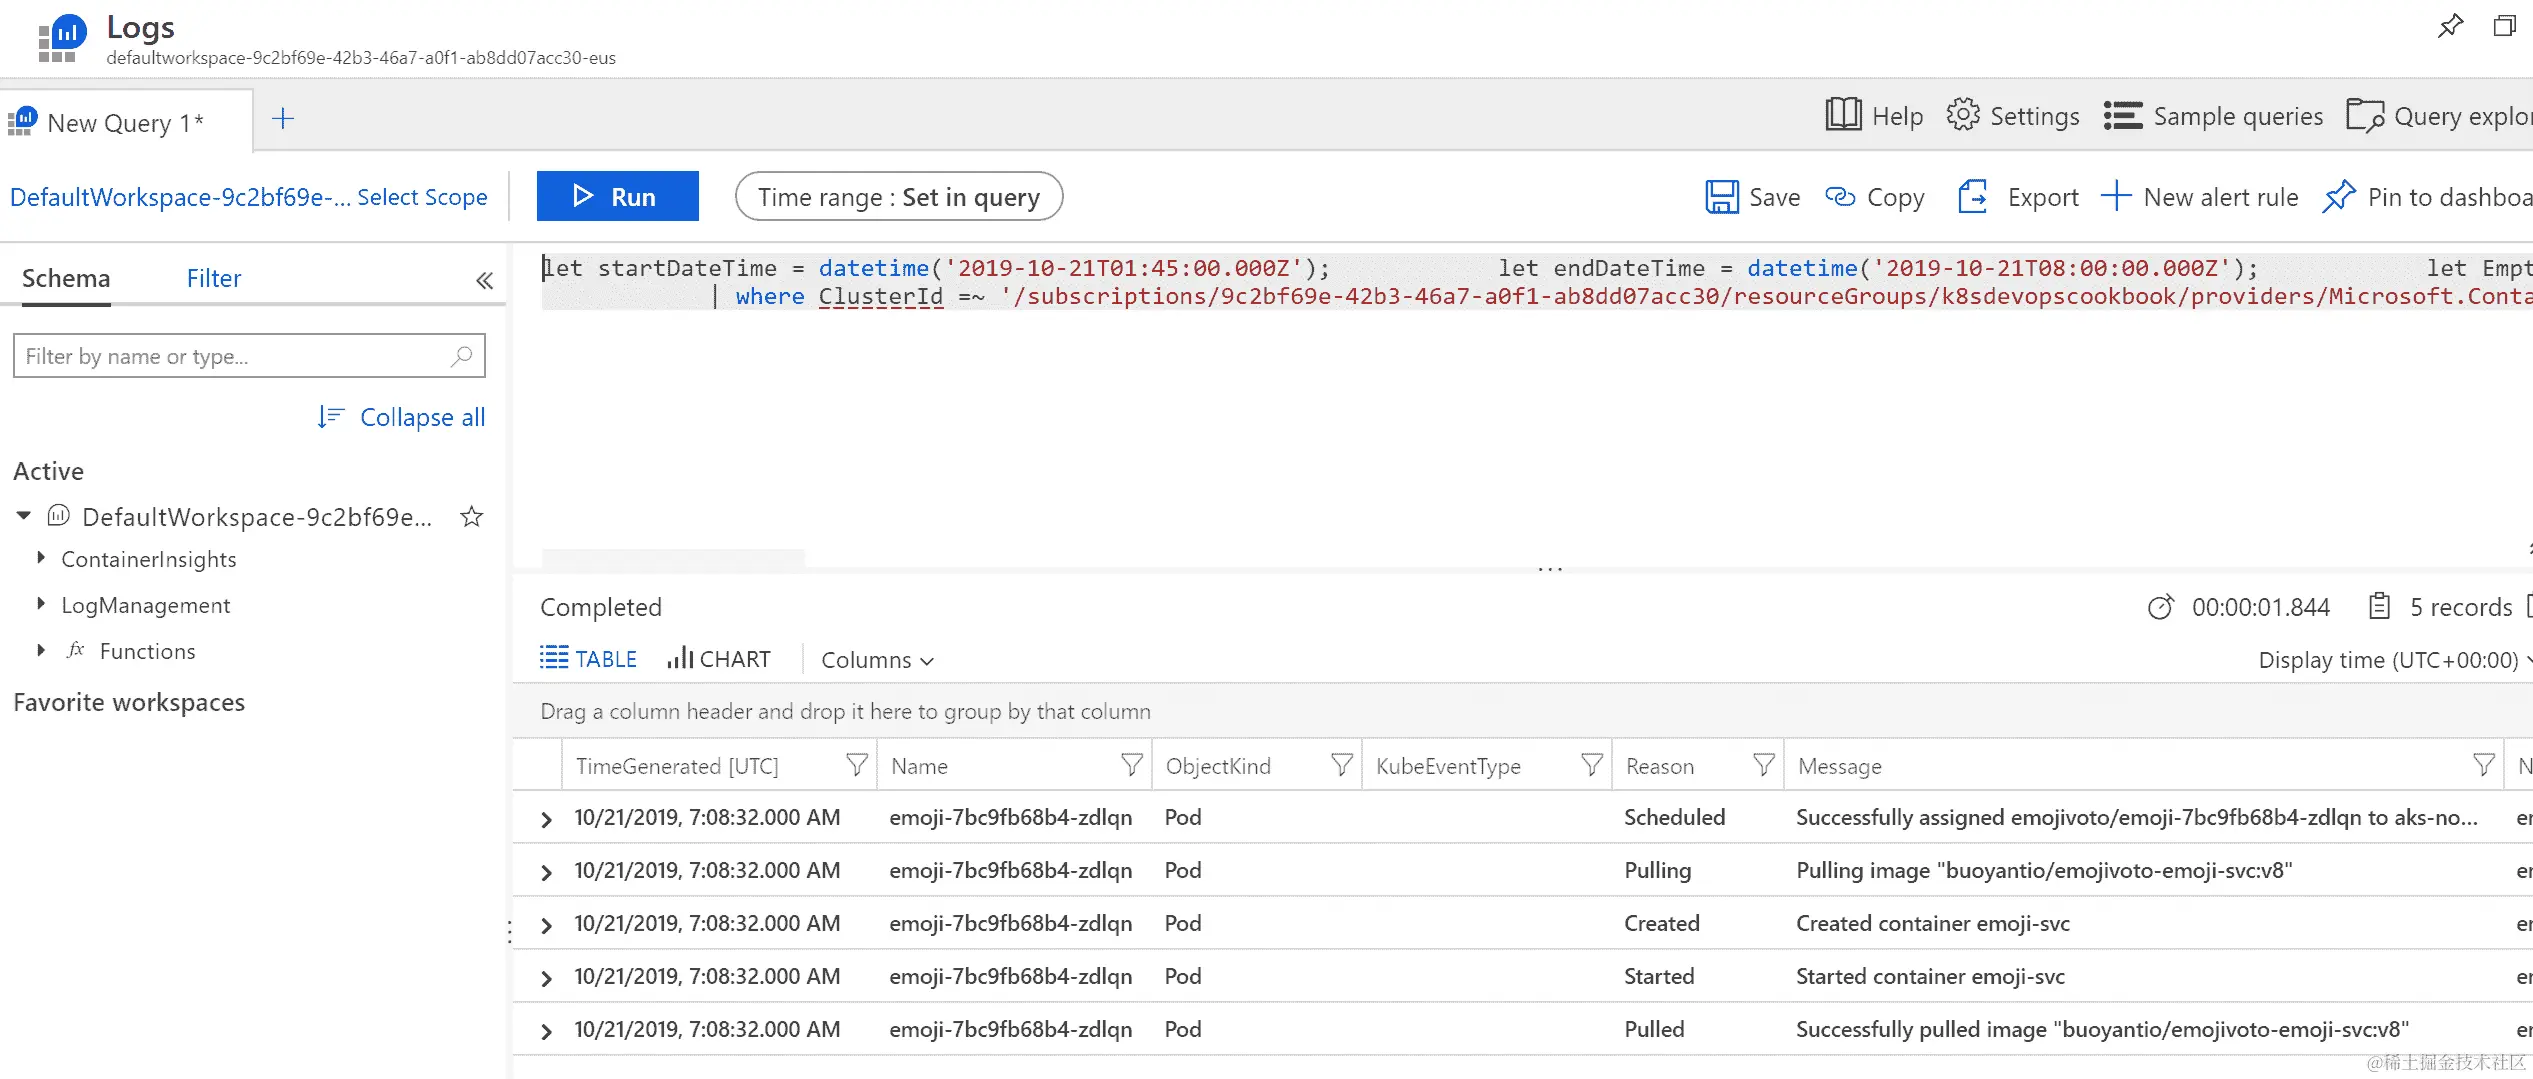This screenshot has height=1079, width=2533.
Task: Click the Copy link icon
Action: coord(1840,197)
